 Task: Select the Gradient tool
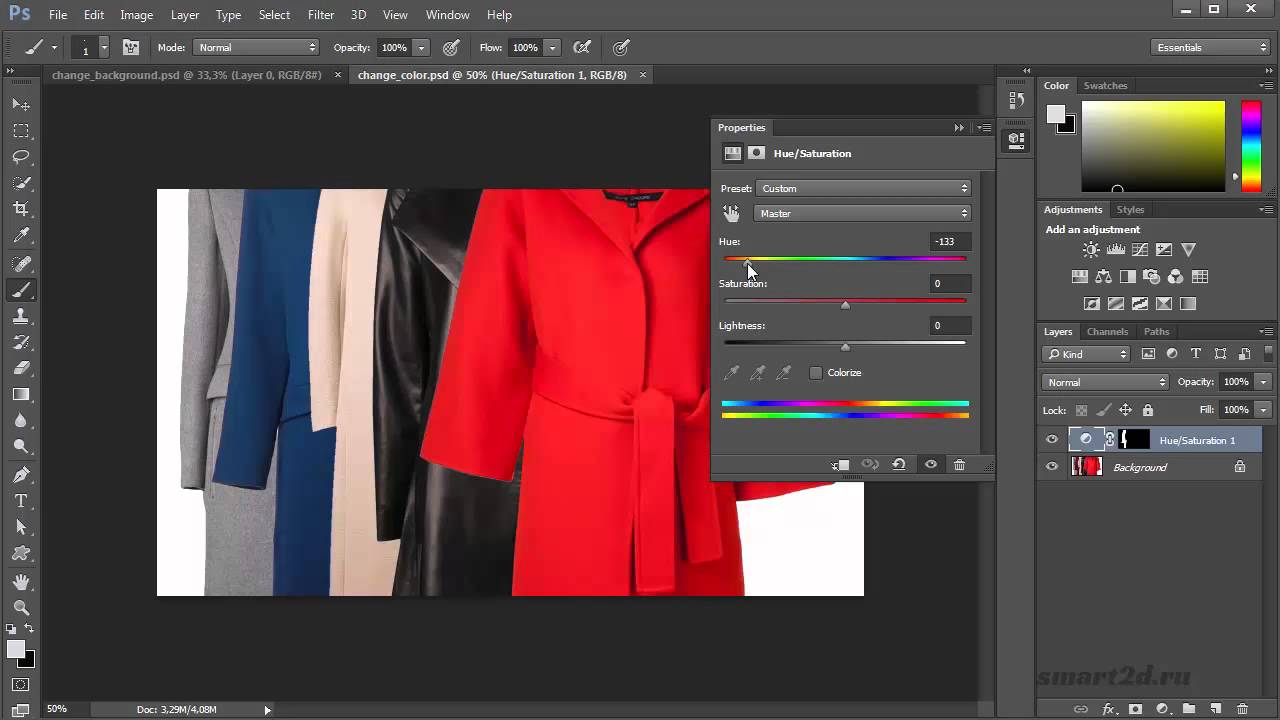pos(21,394)
